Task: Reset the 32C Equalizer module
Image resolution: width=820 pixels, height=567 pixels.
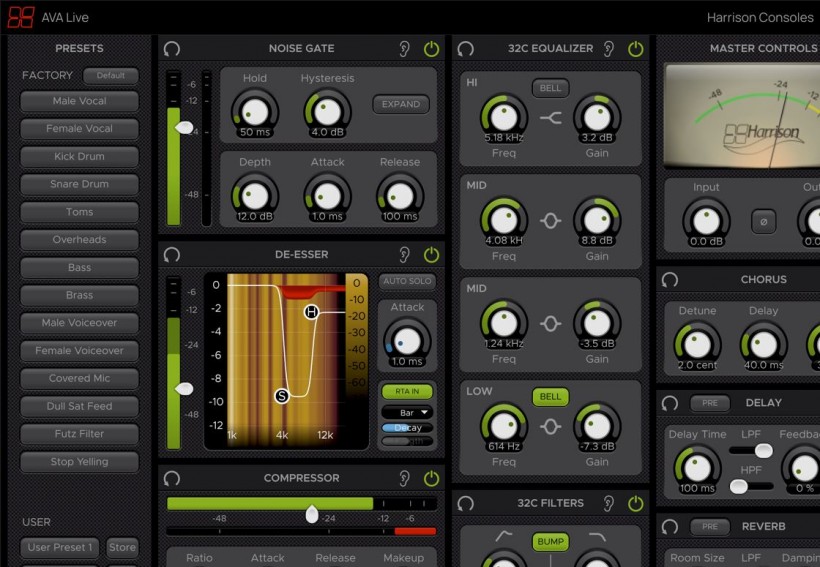Action: 465,48
